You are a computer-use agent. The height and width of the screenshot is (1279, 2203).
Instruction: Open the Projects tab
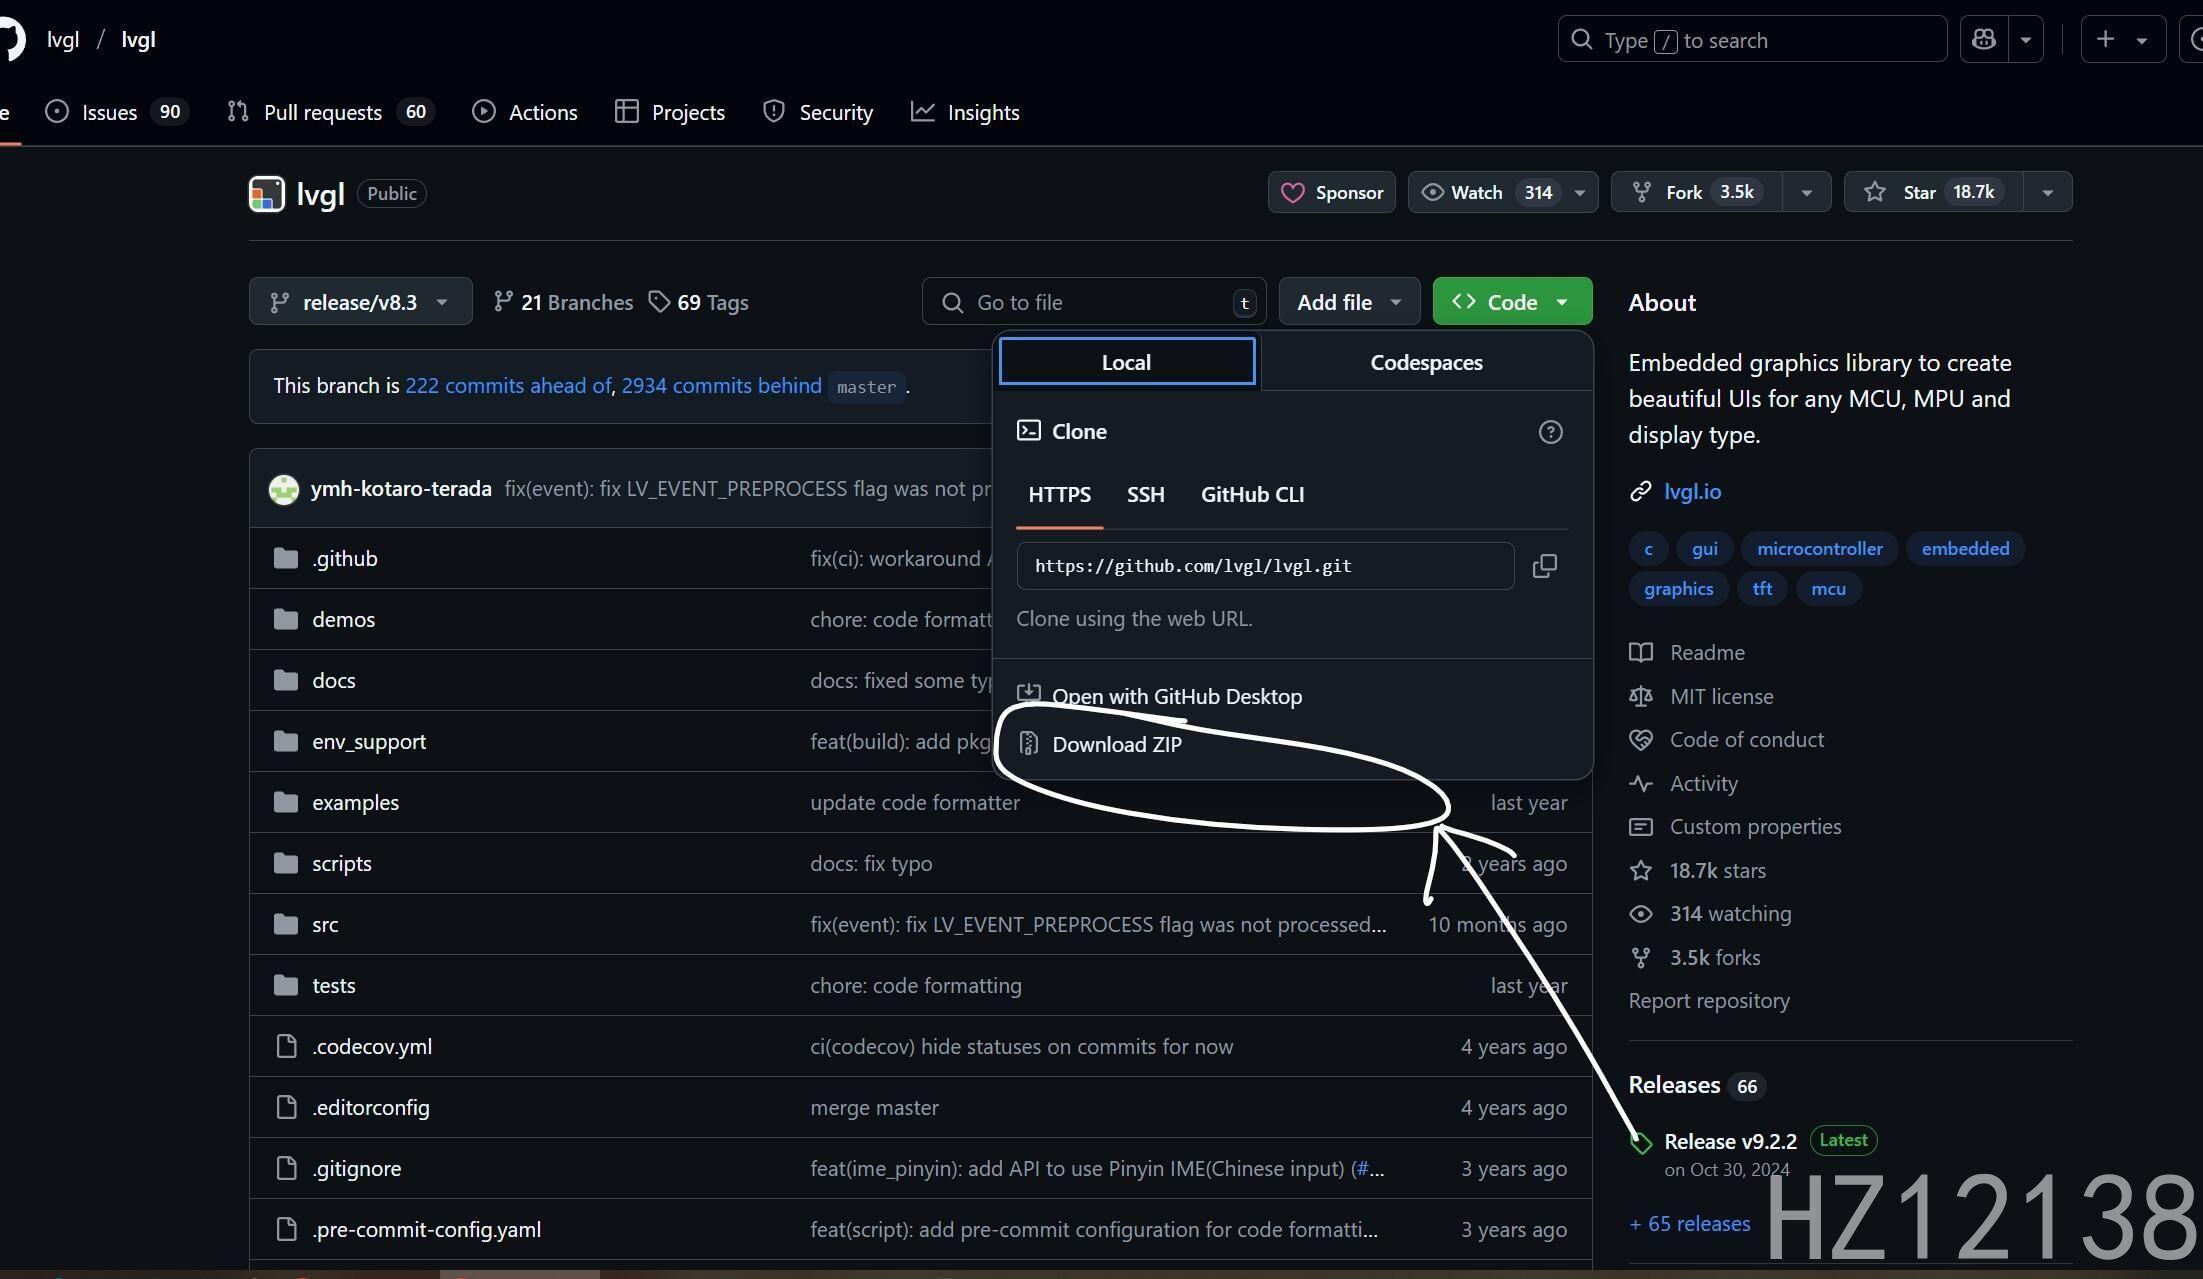click(670, 112)
